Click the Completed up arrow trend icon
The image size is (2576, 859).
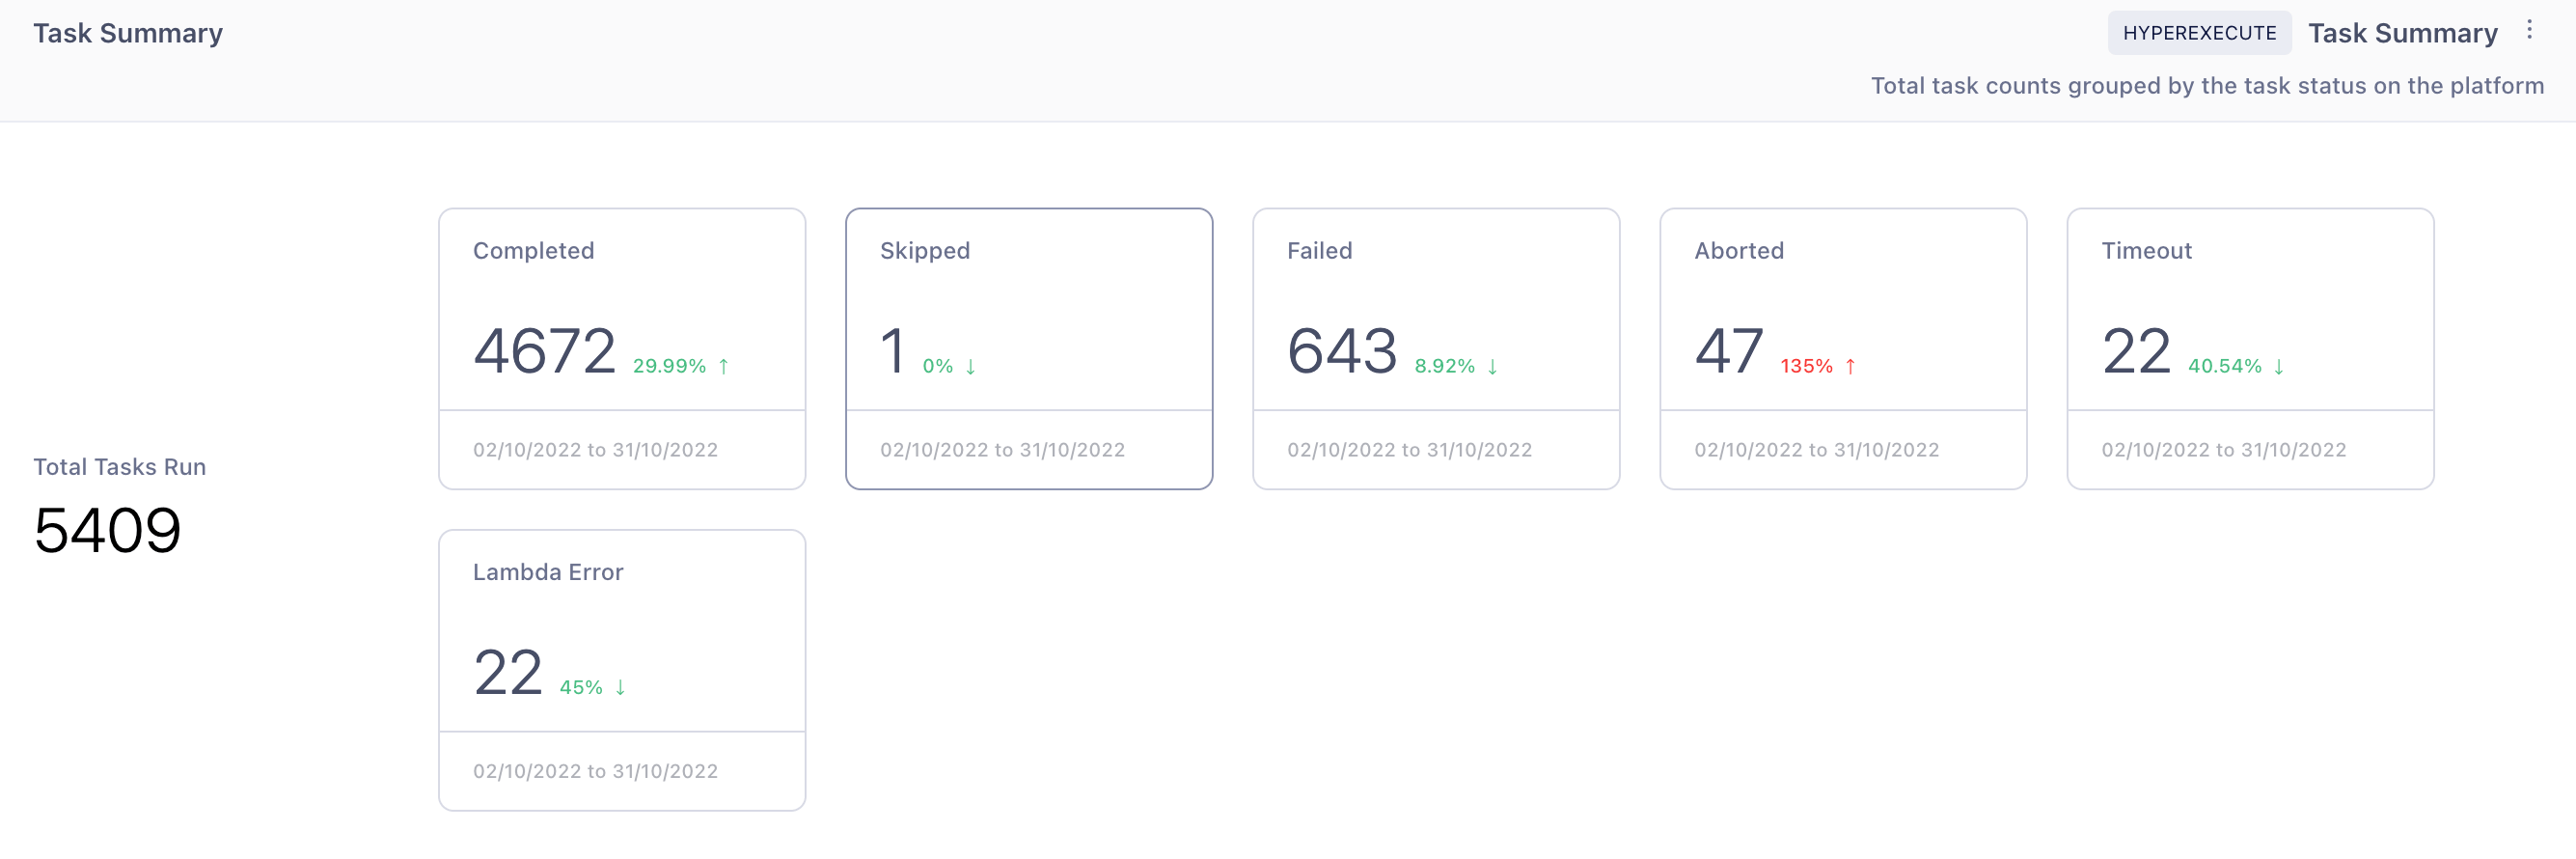pos(723,366)
